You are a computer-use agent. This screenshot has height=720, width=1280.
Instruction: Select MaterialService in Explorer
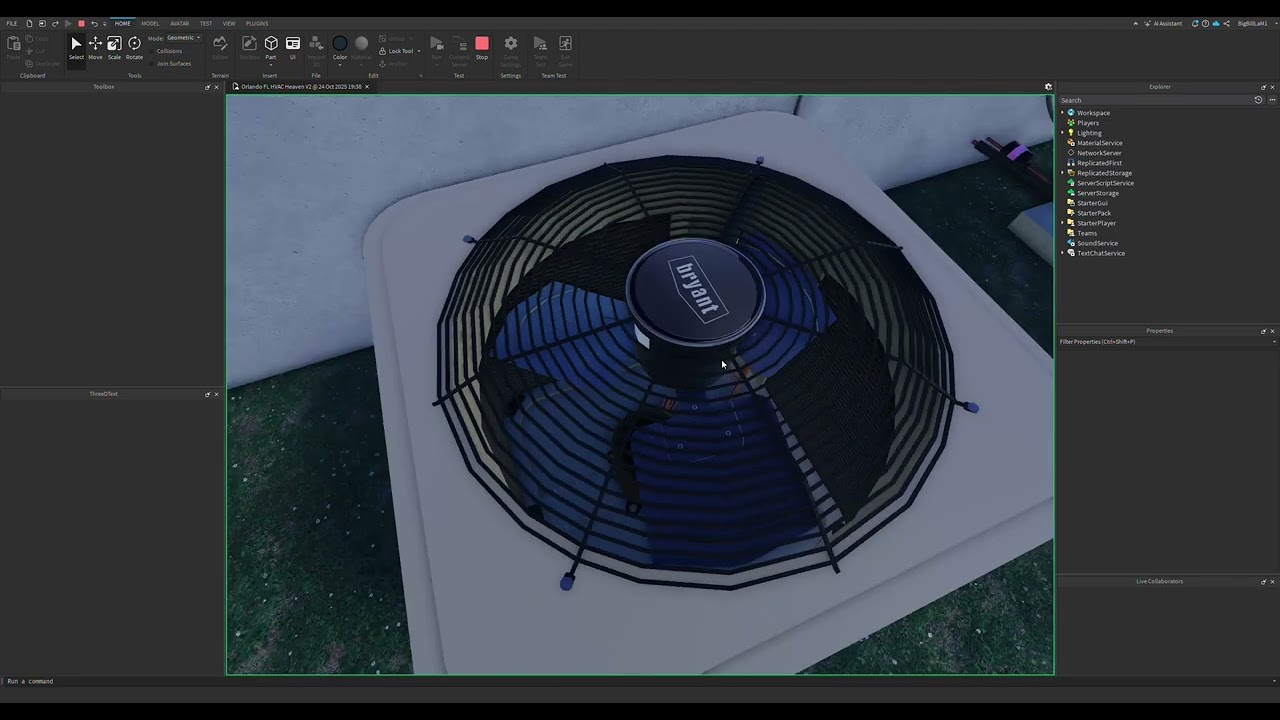coord(1099,143)
